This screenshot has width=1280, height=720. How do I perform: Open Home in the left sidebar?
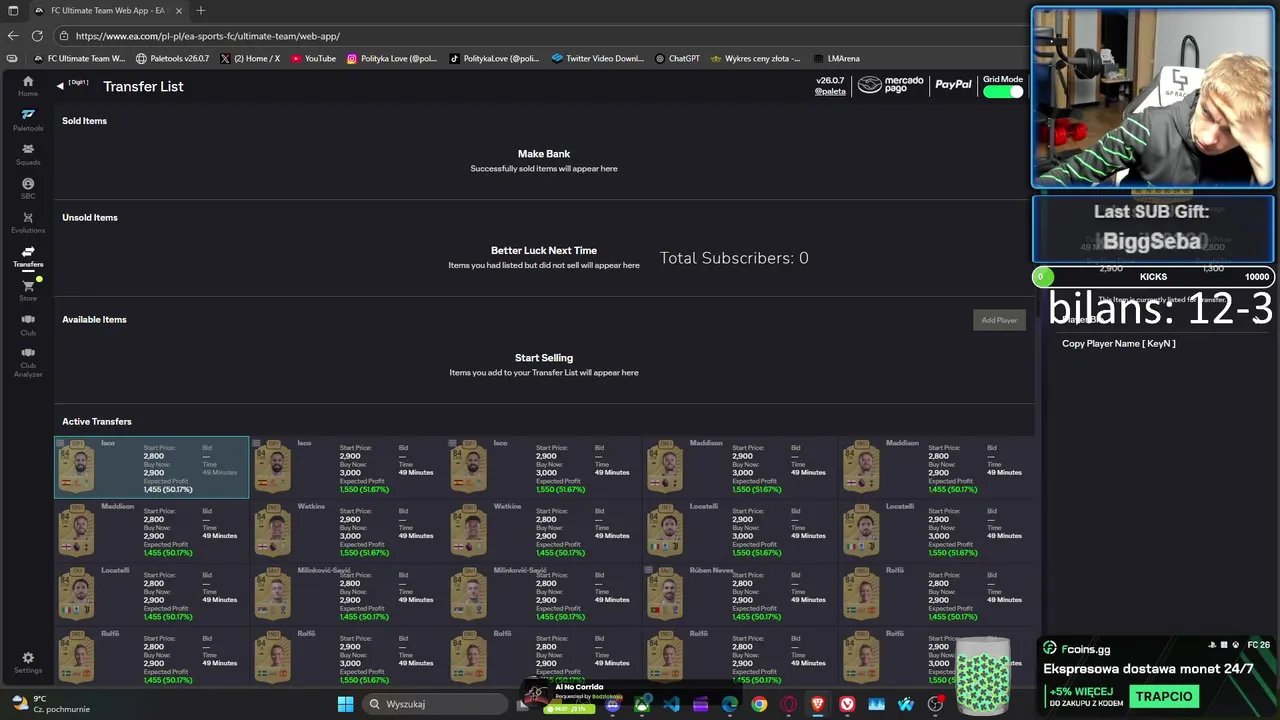click(x=28, y=86)
